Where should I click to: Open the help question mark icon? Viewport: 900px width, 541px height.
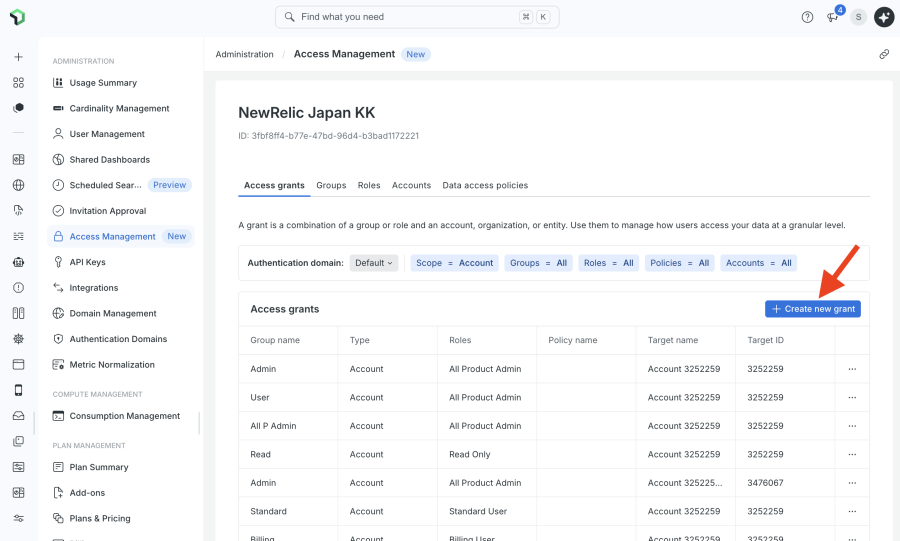[x=807, y=17]
